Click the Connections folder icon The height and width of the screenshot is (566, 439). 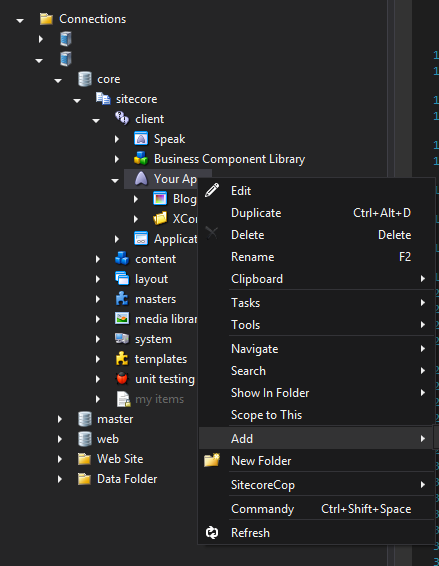coord(46,19)
